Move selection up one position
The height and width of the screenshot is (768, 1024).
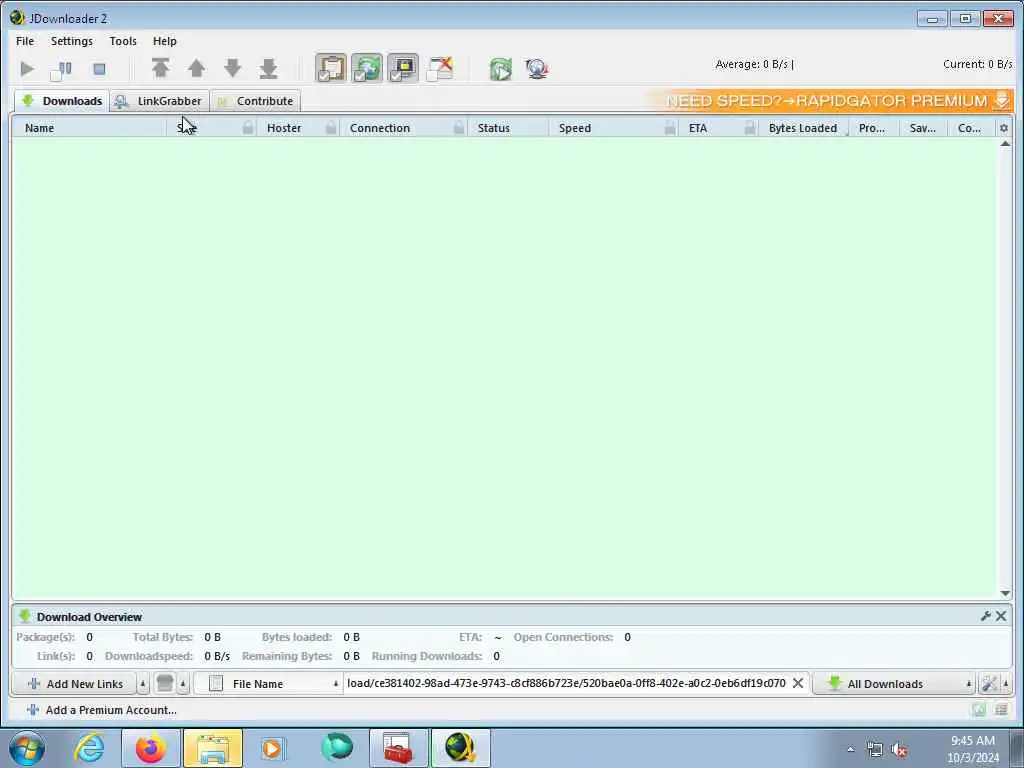[196, 68]
